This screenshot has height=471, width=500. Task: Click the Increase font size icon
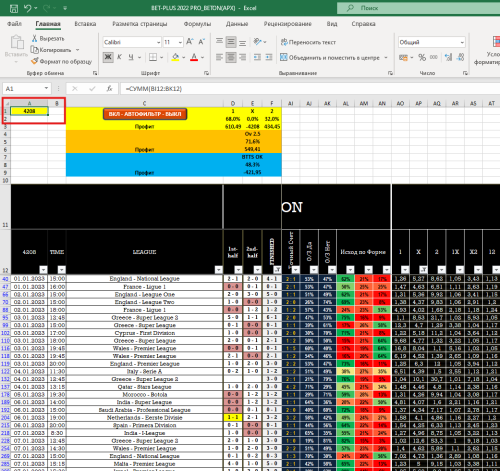[190, 42]
